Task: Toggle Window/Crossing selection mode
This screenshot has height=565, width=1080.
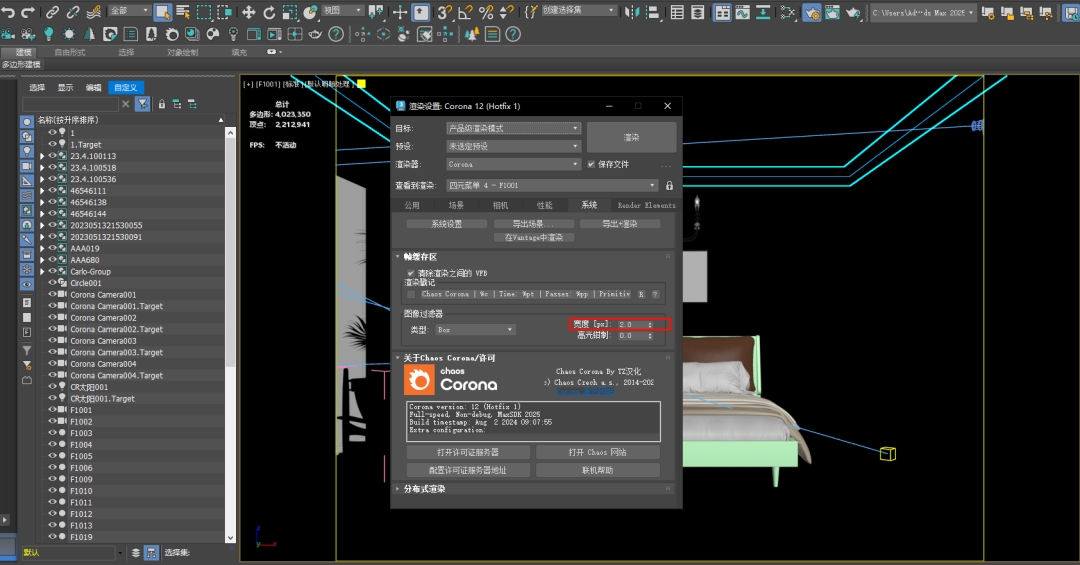Action: pos(225,12)
